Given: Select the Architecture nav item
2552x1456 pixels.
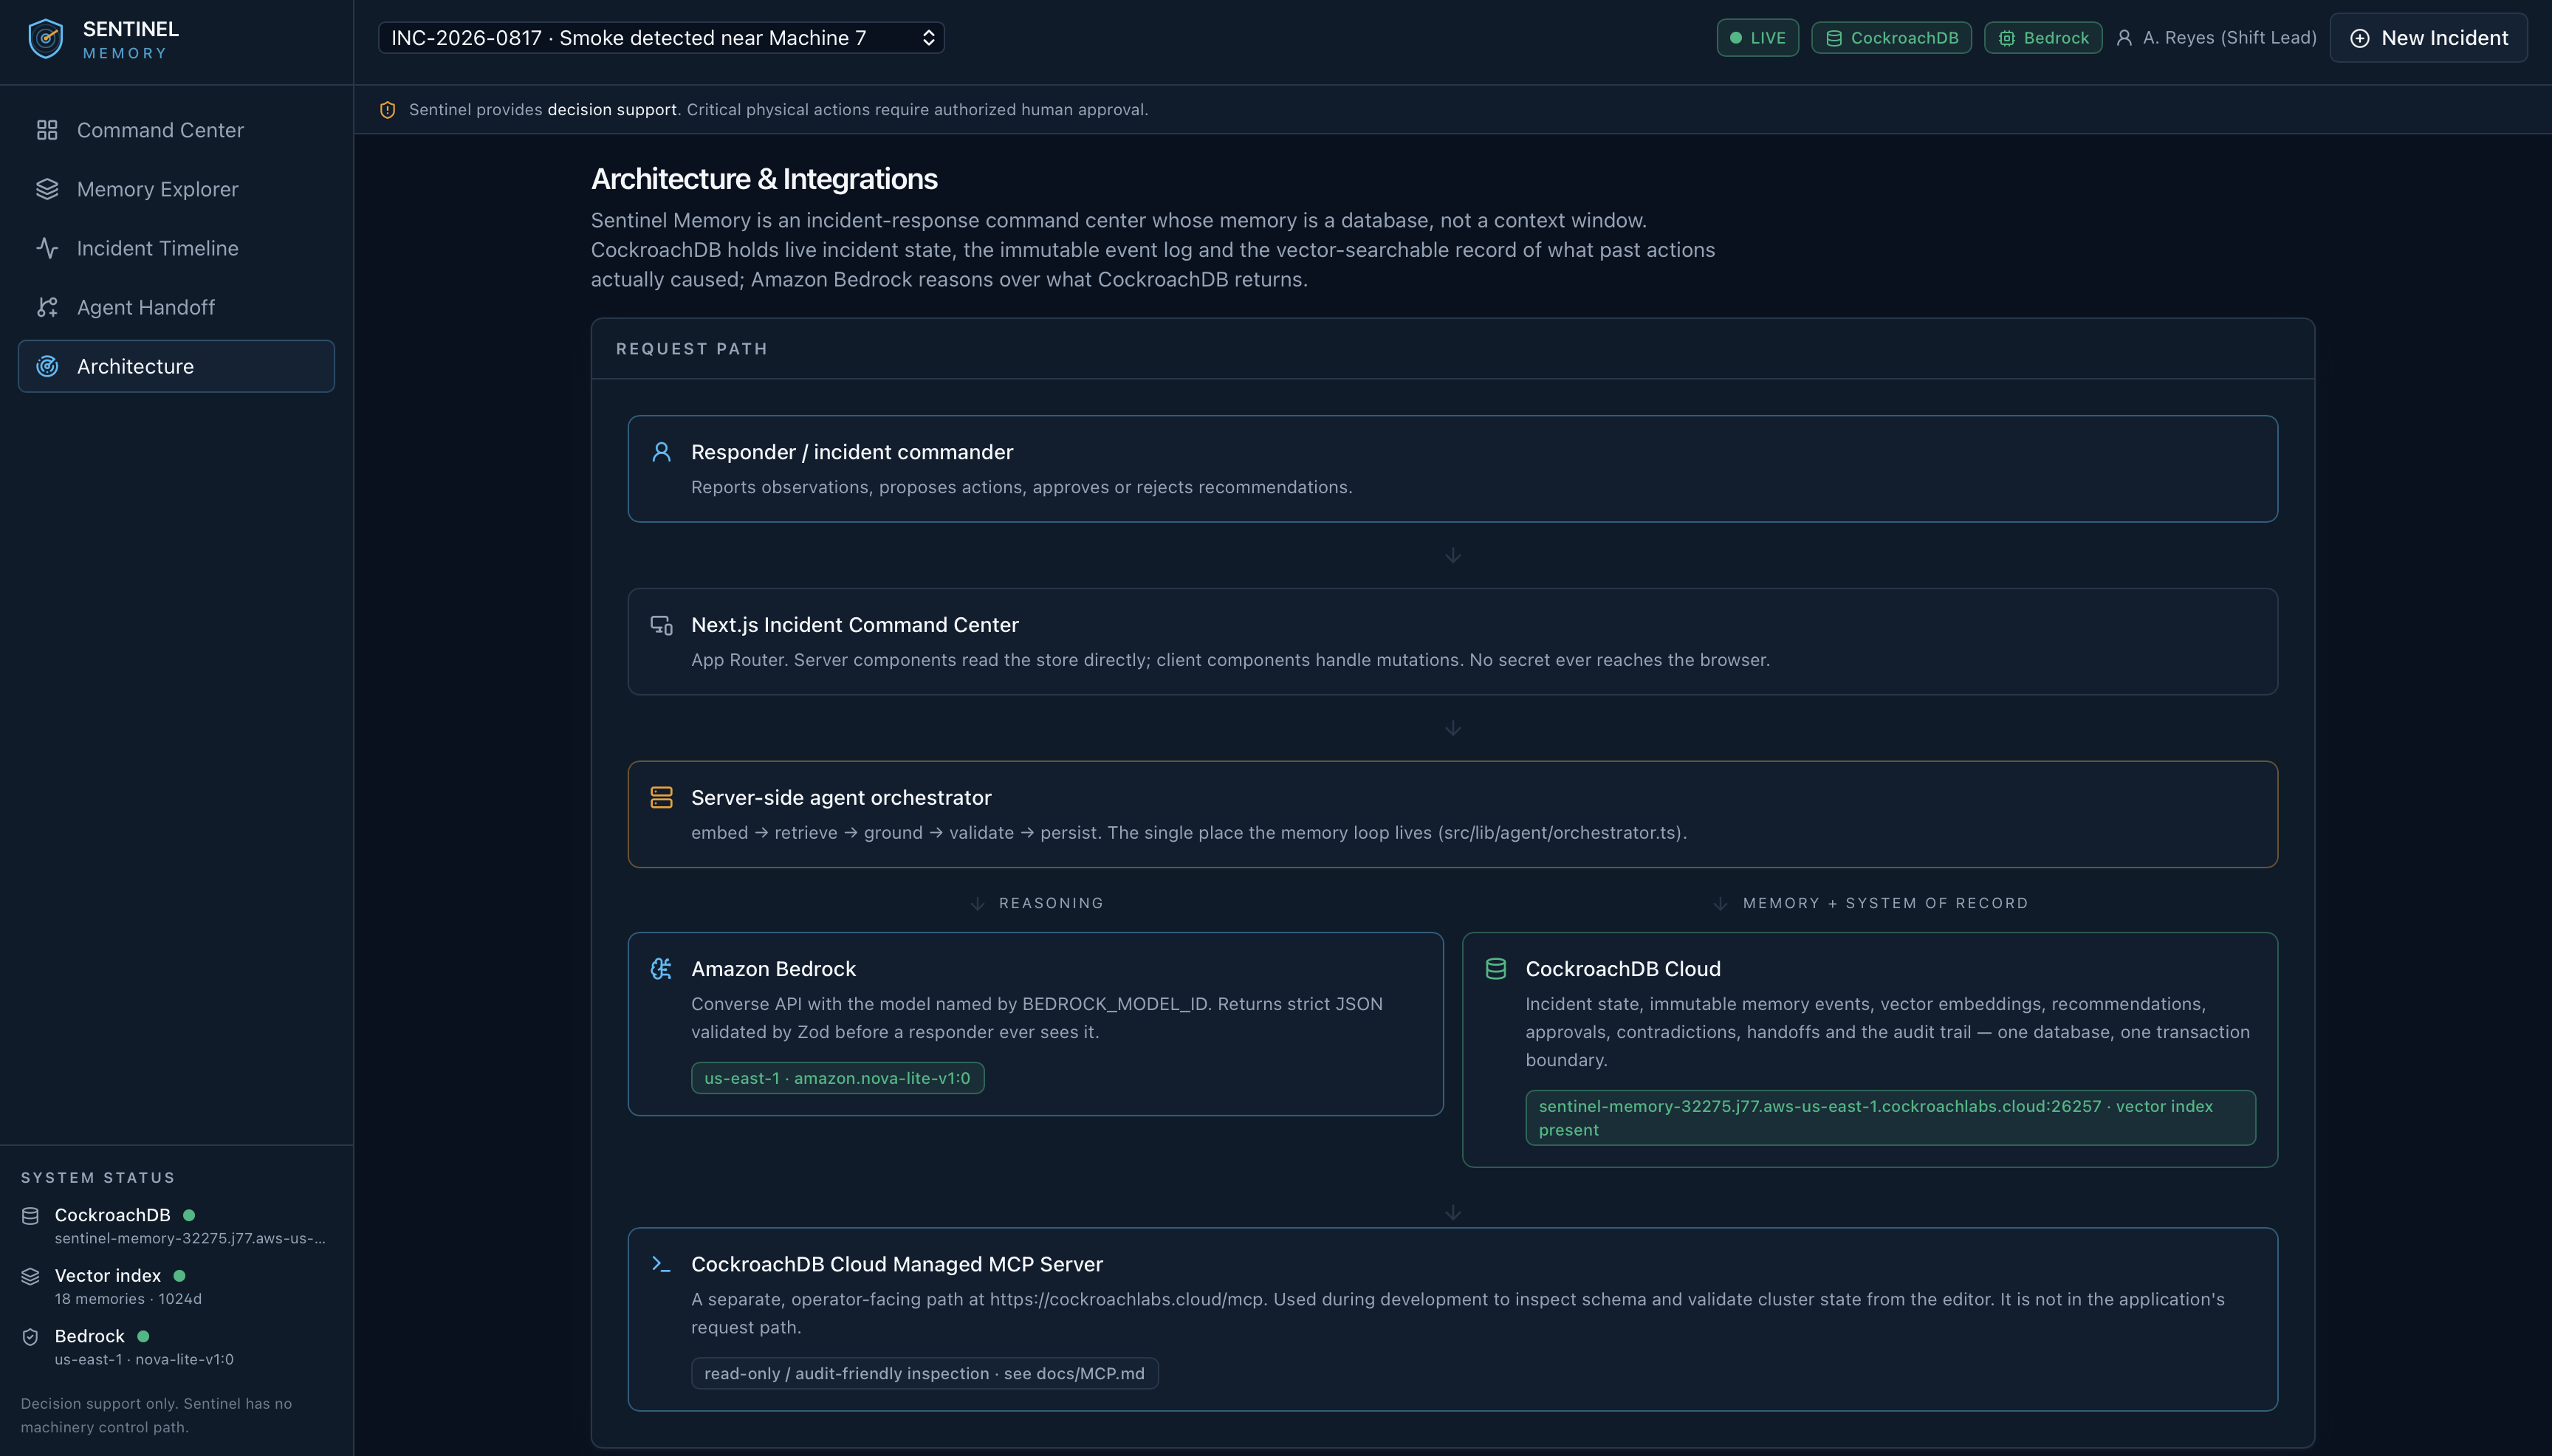Looking at the screenshot, I should tap(176, 366).
